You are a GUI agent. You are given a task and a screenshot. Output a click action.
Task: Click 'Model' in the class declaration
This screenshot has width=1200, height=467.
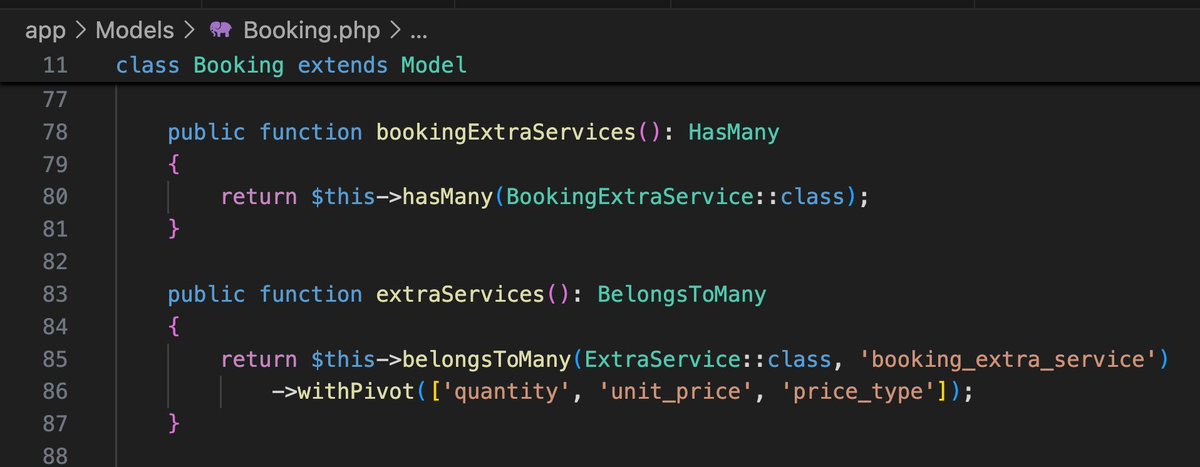click(434, 66)
